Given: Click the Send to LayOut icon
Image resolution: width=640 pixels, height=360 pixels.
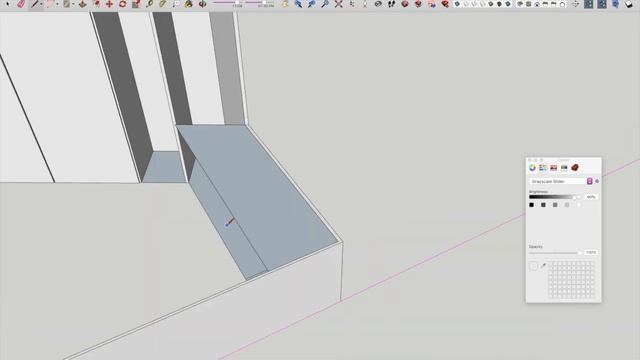Looking at the screenshot, I should point(431,4).
